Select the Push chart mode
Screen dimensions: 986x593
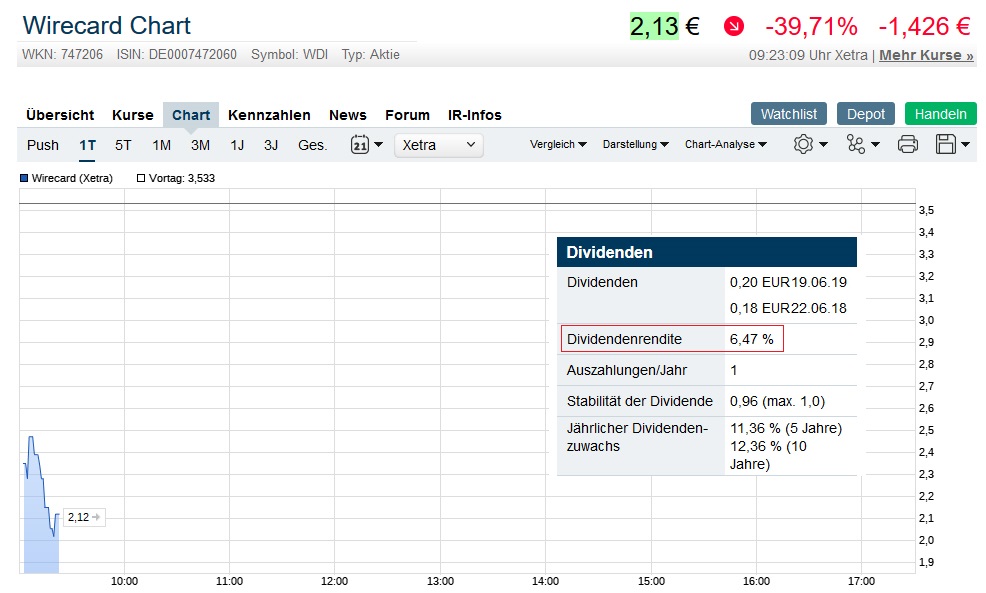click(43, 145)
